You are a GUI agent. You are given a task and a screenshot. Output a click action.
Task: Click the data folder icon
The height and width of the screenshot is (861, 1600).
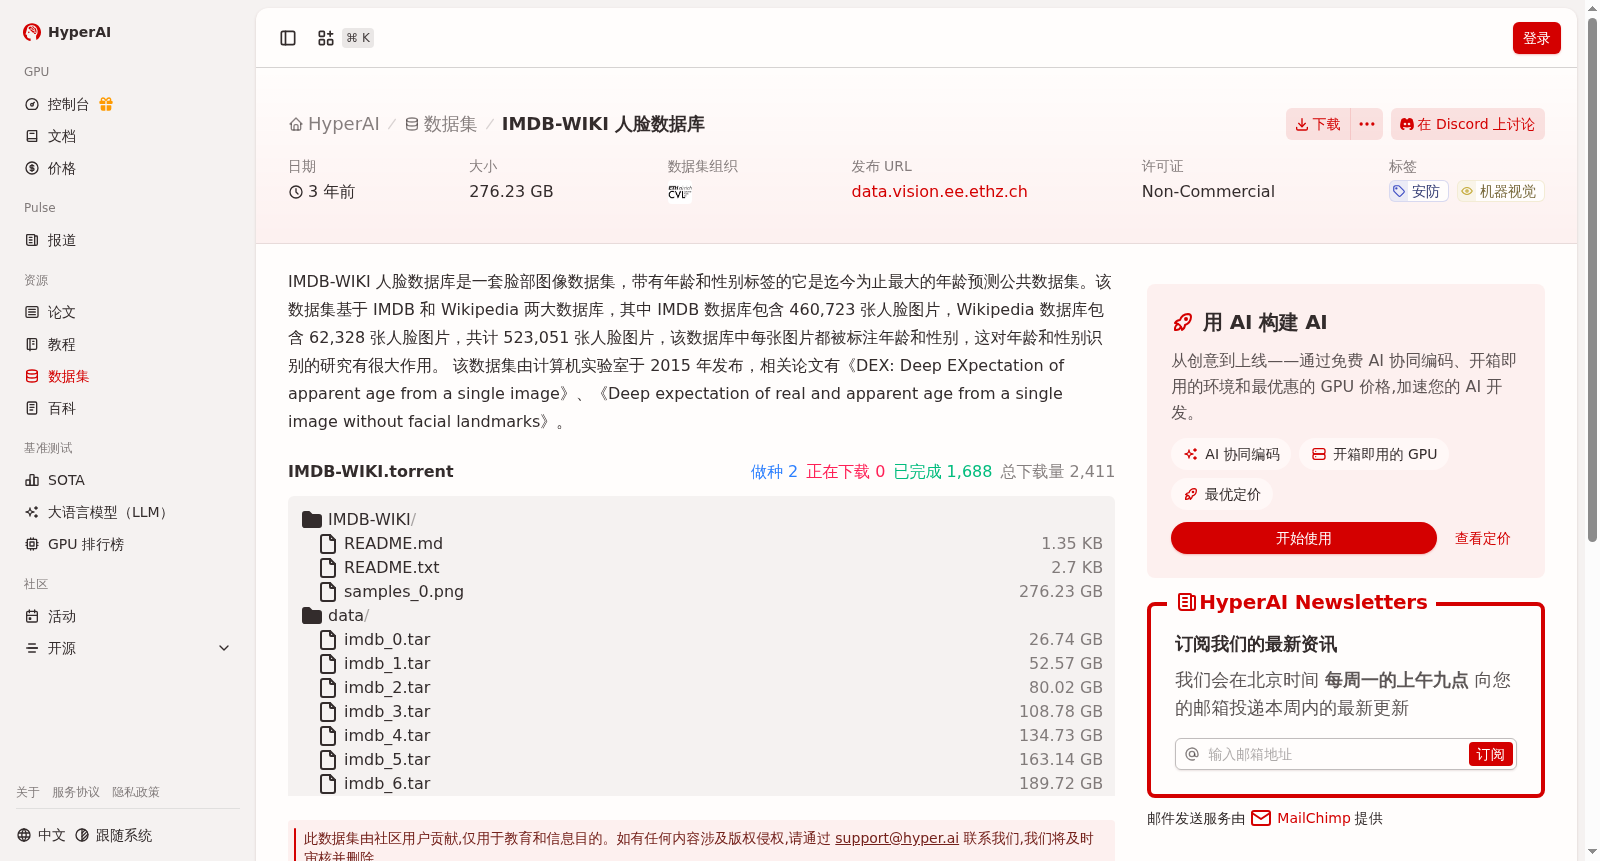click(312, 615)
